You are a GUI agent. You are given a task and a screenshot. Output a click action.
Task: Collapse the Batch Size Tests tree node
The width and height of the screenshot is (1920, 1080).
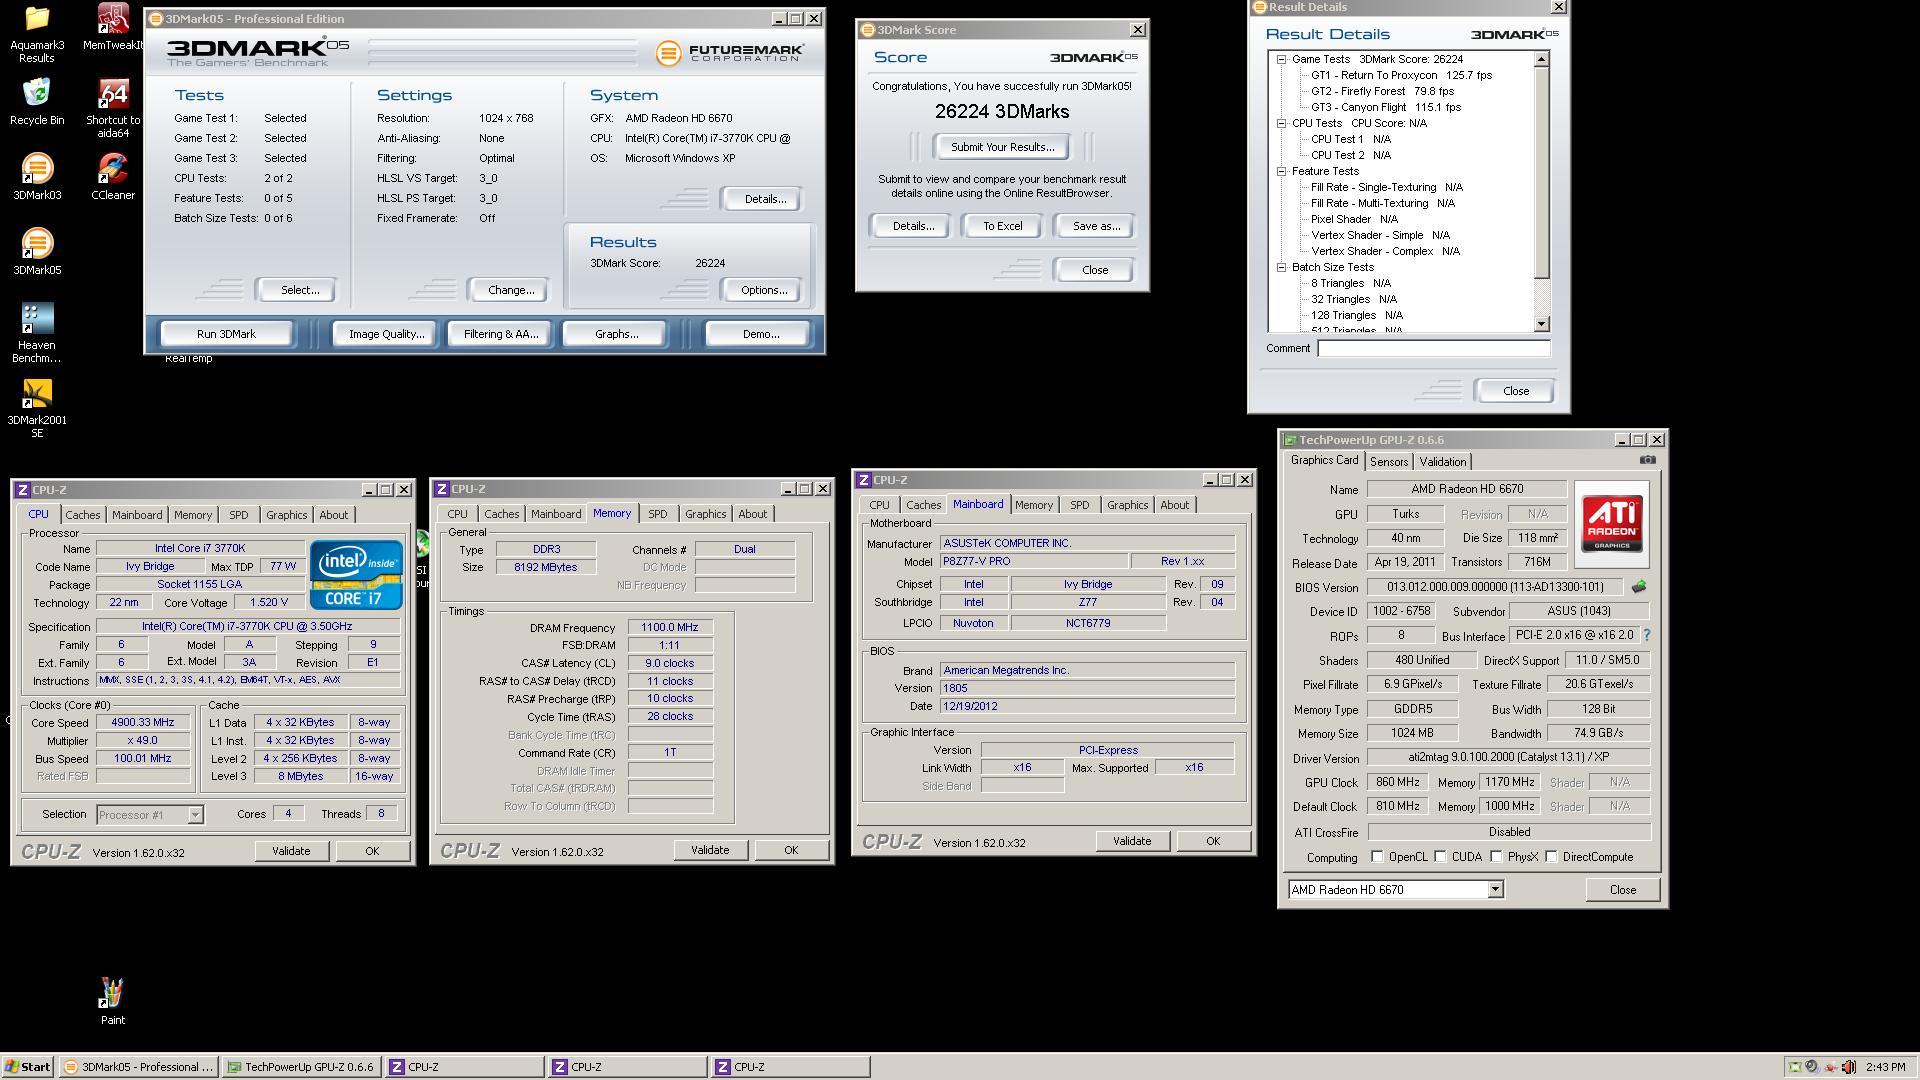[1281, 267]
